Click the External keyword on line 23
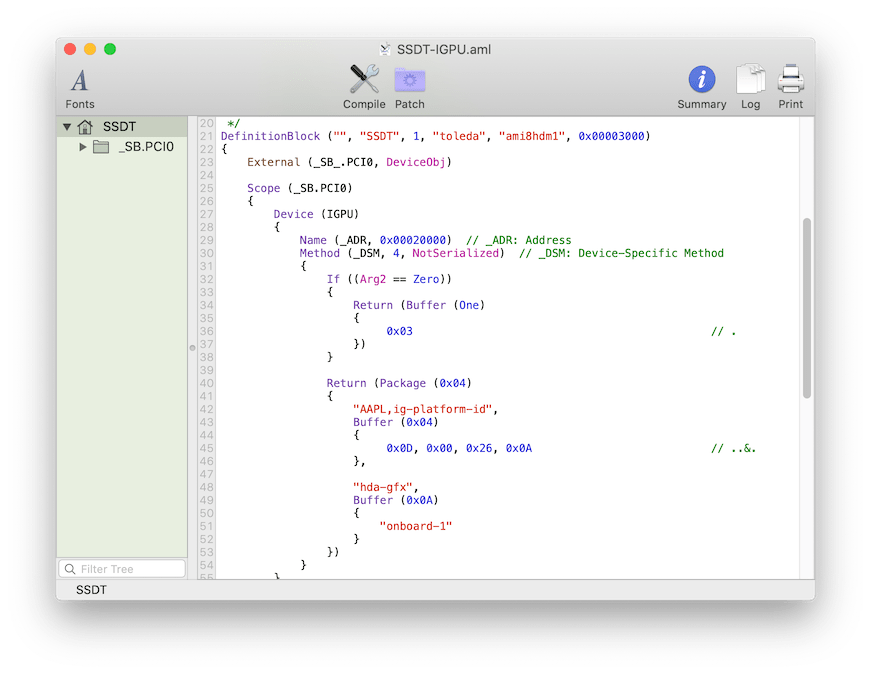The height and width of the screenshot is (674, 871). [273, 162]
